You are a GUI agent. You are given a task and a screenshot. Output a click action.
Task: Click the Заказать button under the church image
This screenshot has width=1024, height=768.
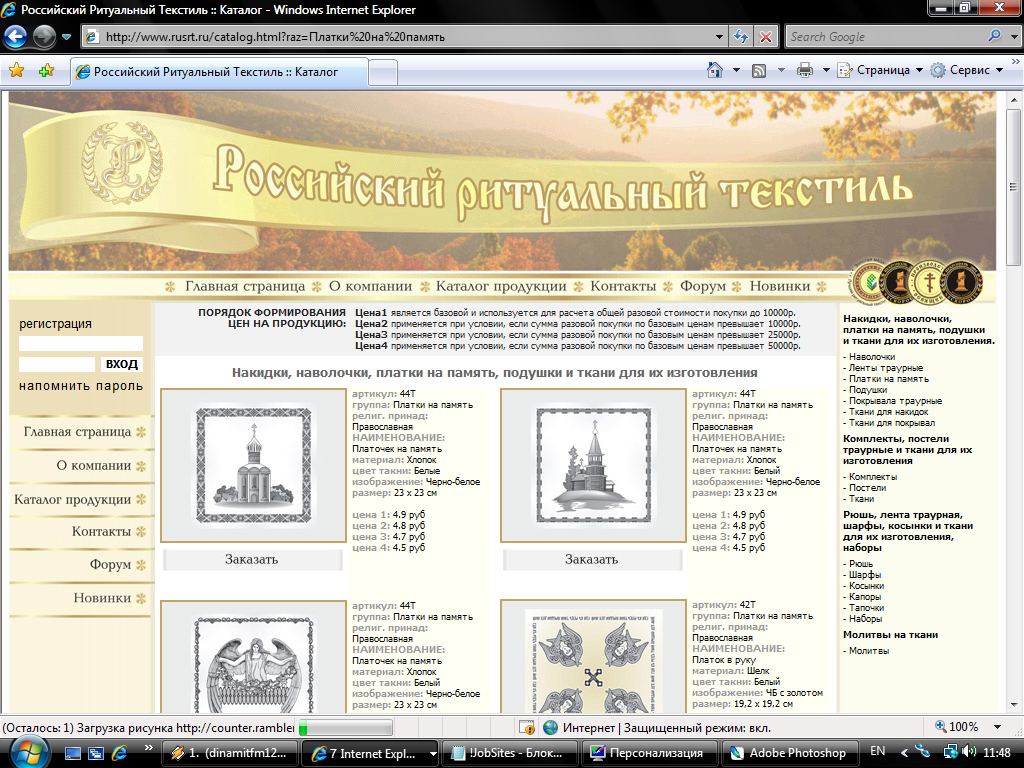[253, 561]
